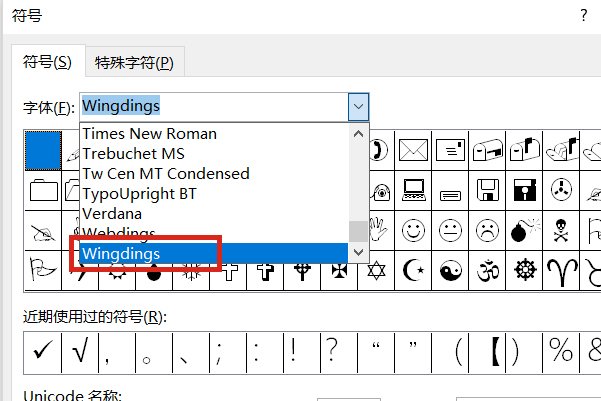Insert recent closing double quote symbol
Screen dimensions: 601x401
coord(413,353)
